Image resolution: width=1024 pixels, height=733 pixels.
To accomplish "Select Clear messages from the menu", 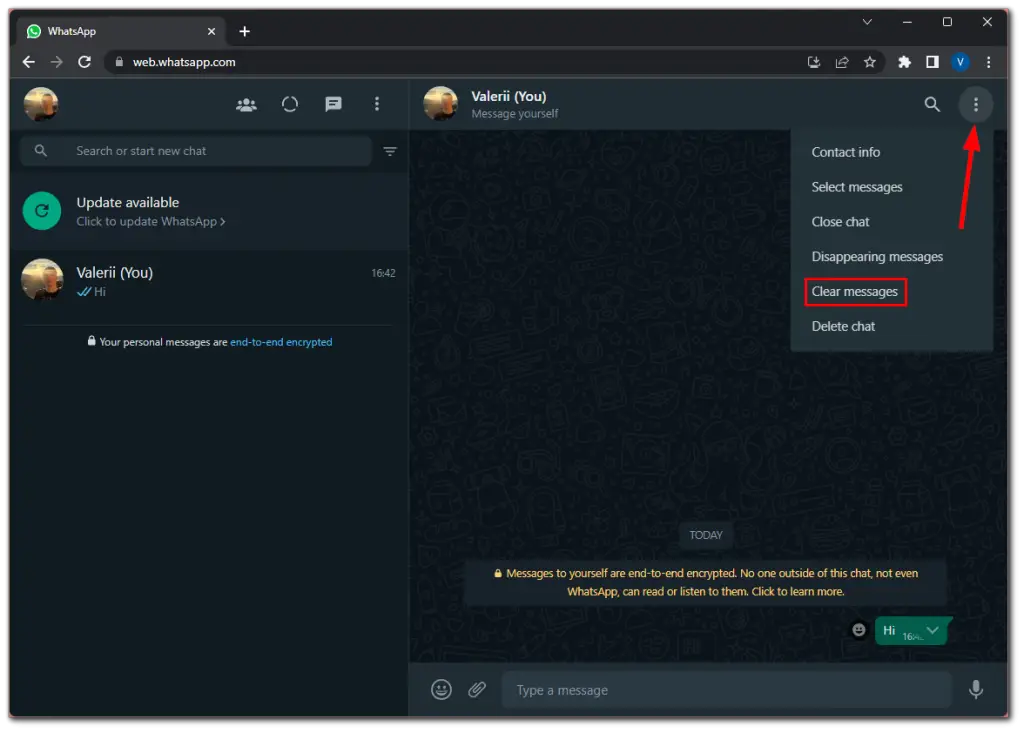I will click(x=854, y=291).
